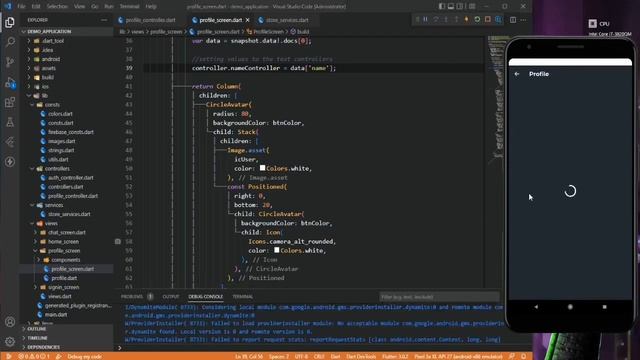Image resolution: width=640 pixels, height=360 pixels.
Task: Open editor More Actions ellipsis
Action: click(523, 20)
